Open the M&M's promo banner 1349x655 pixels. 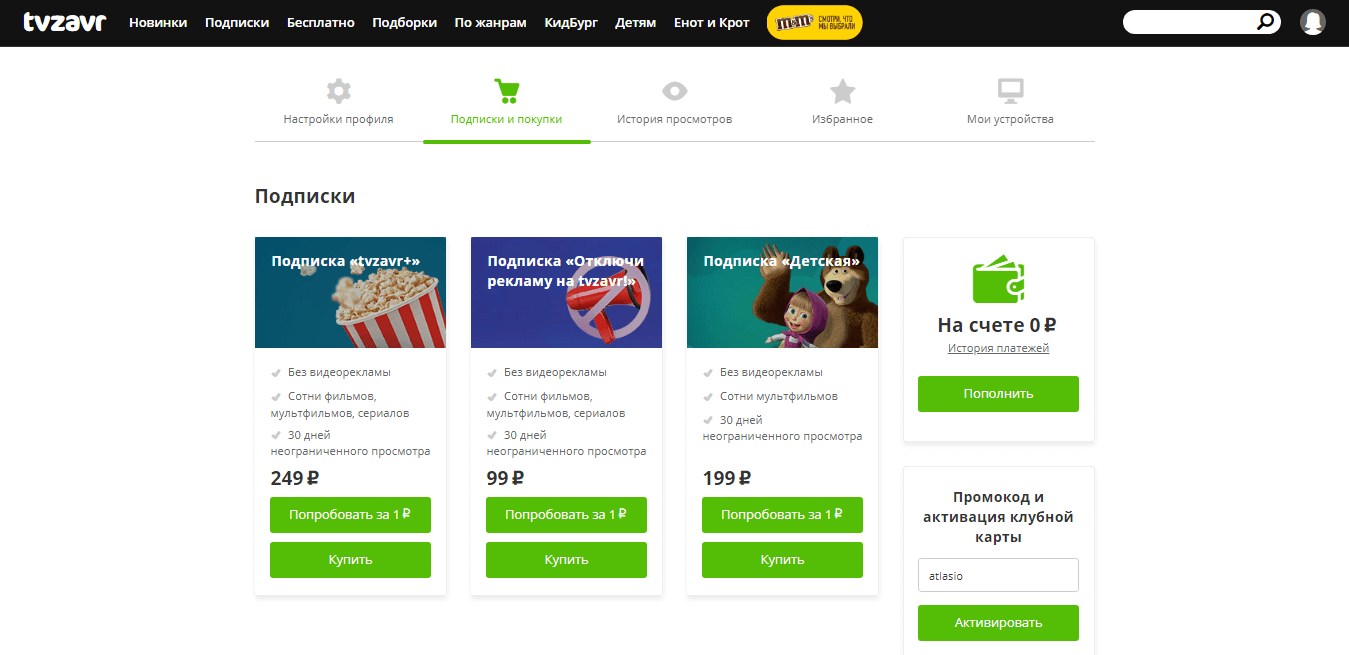tap(814, 22)
